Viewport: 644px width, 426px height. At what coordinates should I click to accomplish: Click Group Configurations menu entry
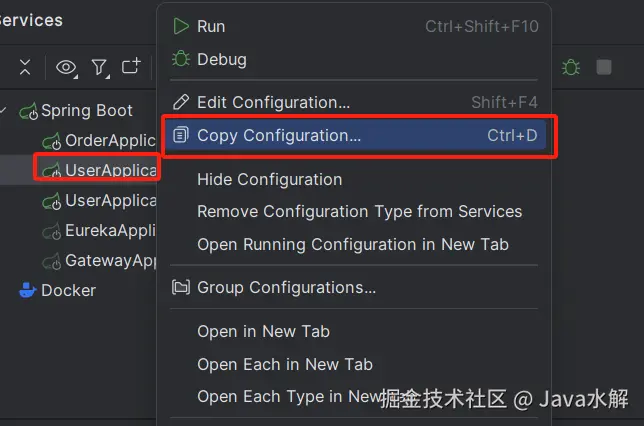286,287
